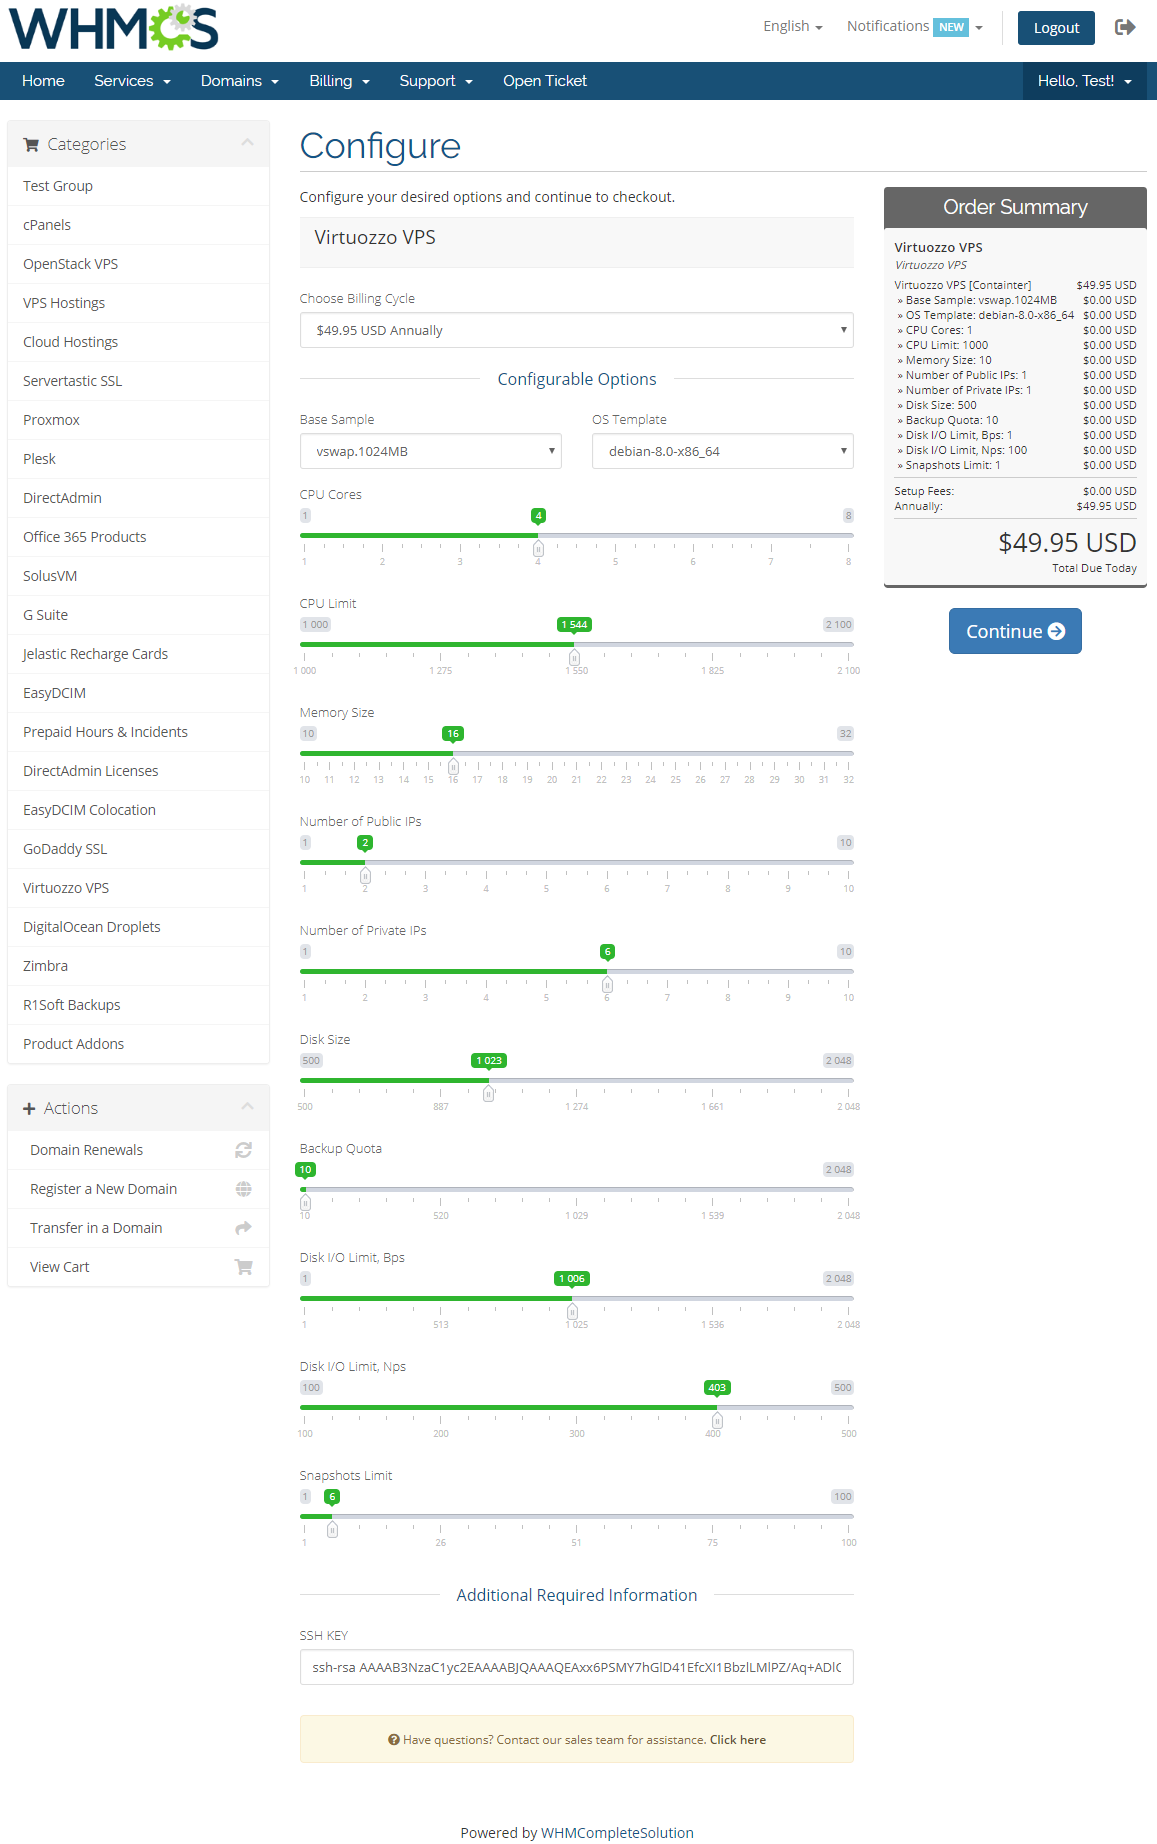Select the Product Addons category
Screen dimensions: 1157x1844
pyautogui.click(x=138, y=1044)
